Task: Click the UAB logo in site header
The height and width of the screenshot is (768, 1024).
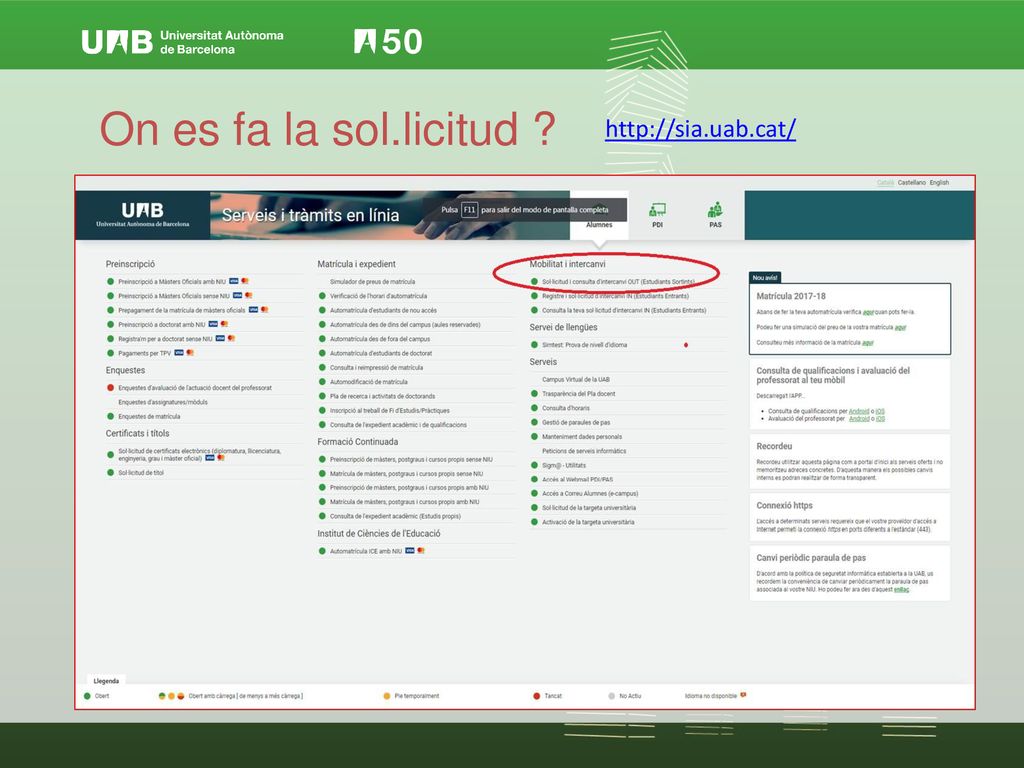Action: [x=142, y=214]
